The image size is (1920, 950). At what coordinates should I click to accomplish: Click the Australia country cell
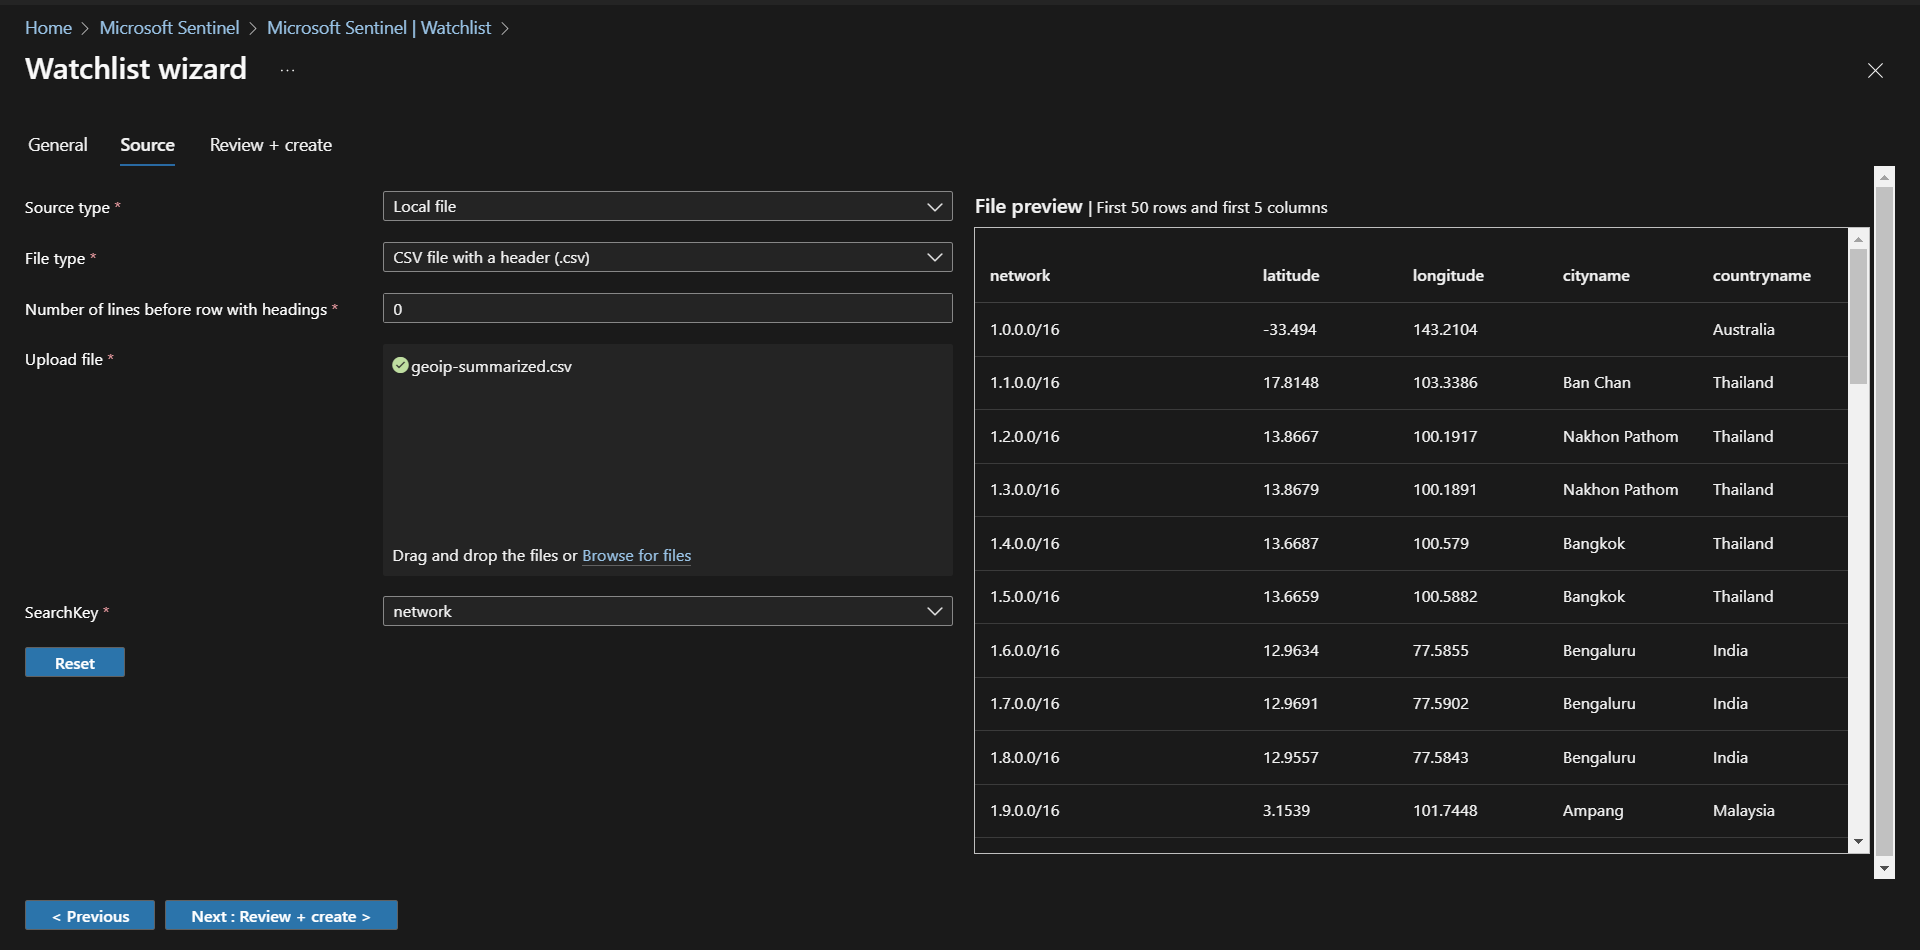pyautogui.click(x=1744, y=329)
